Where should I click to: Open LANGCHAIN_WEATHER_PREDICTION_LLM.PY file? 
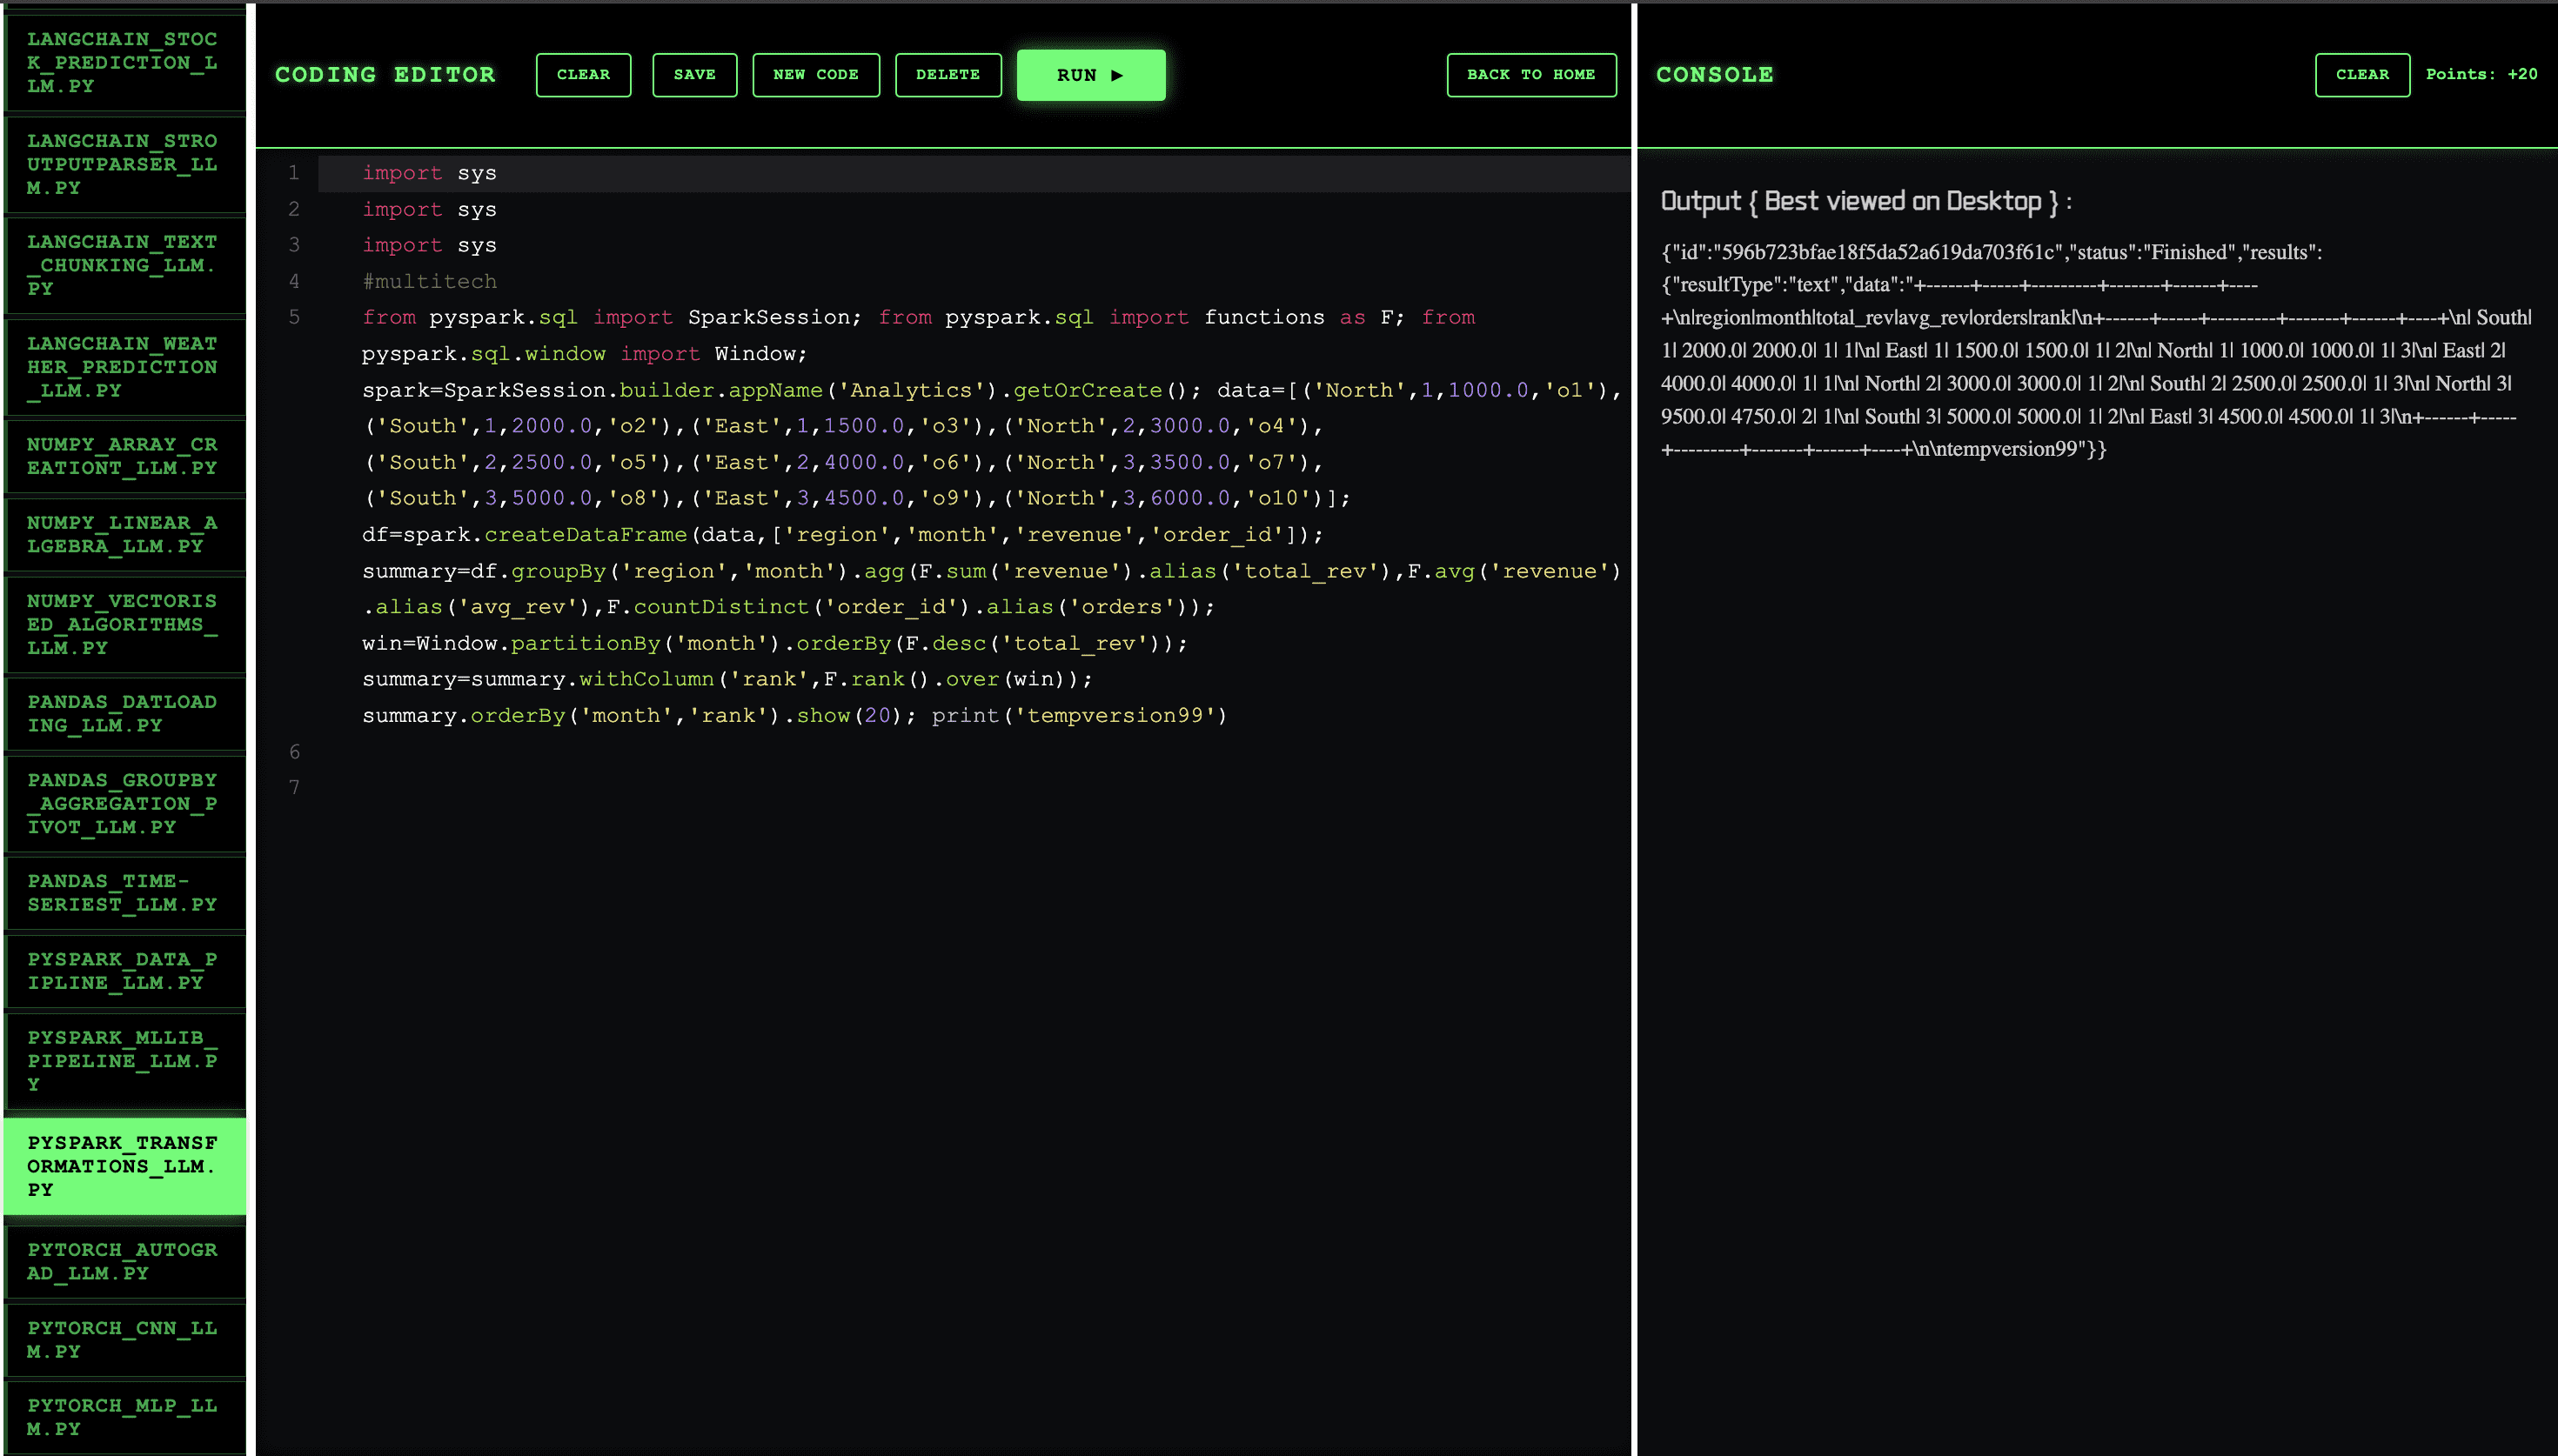[124, 367]
